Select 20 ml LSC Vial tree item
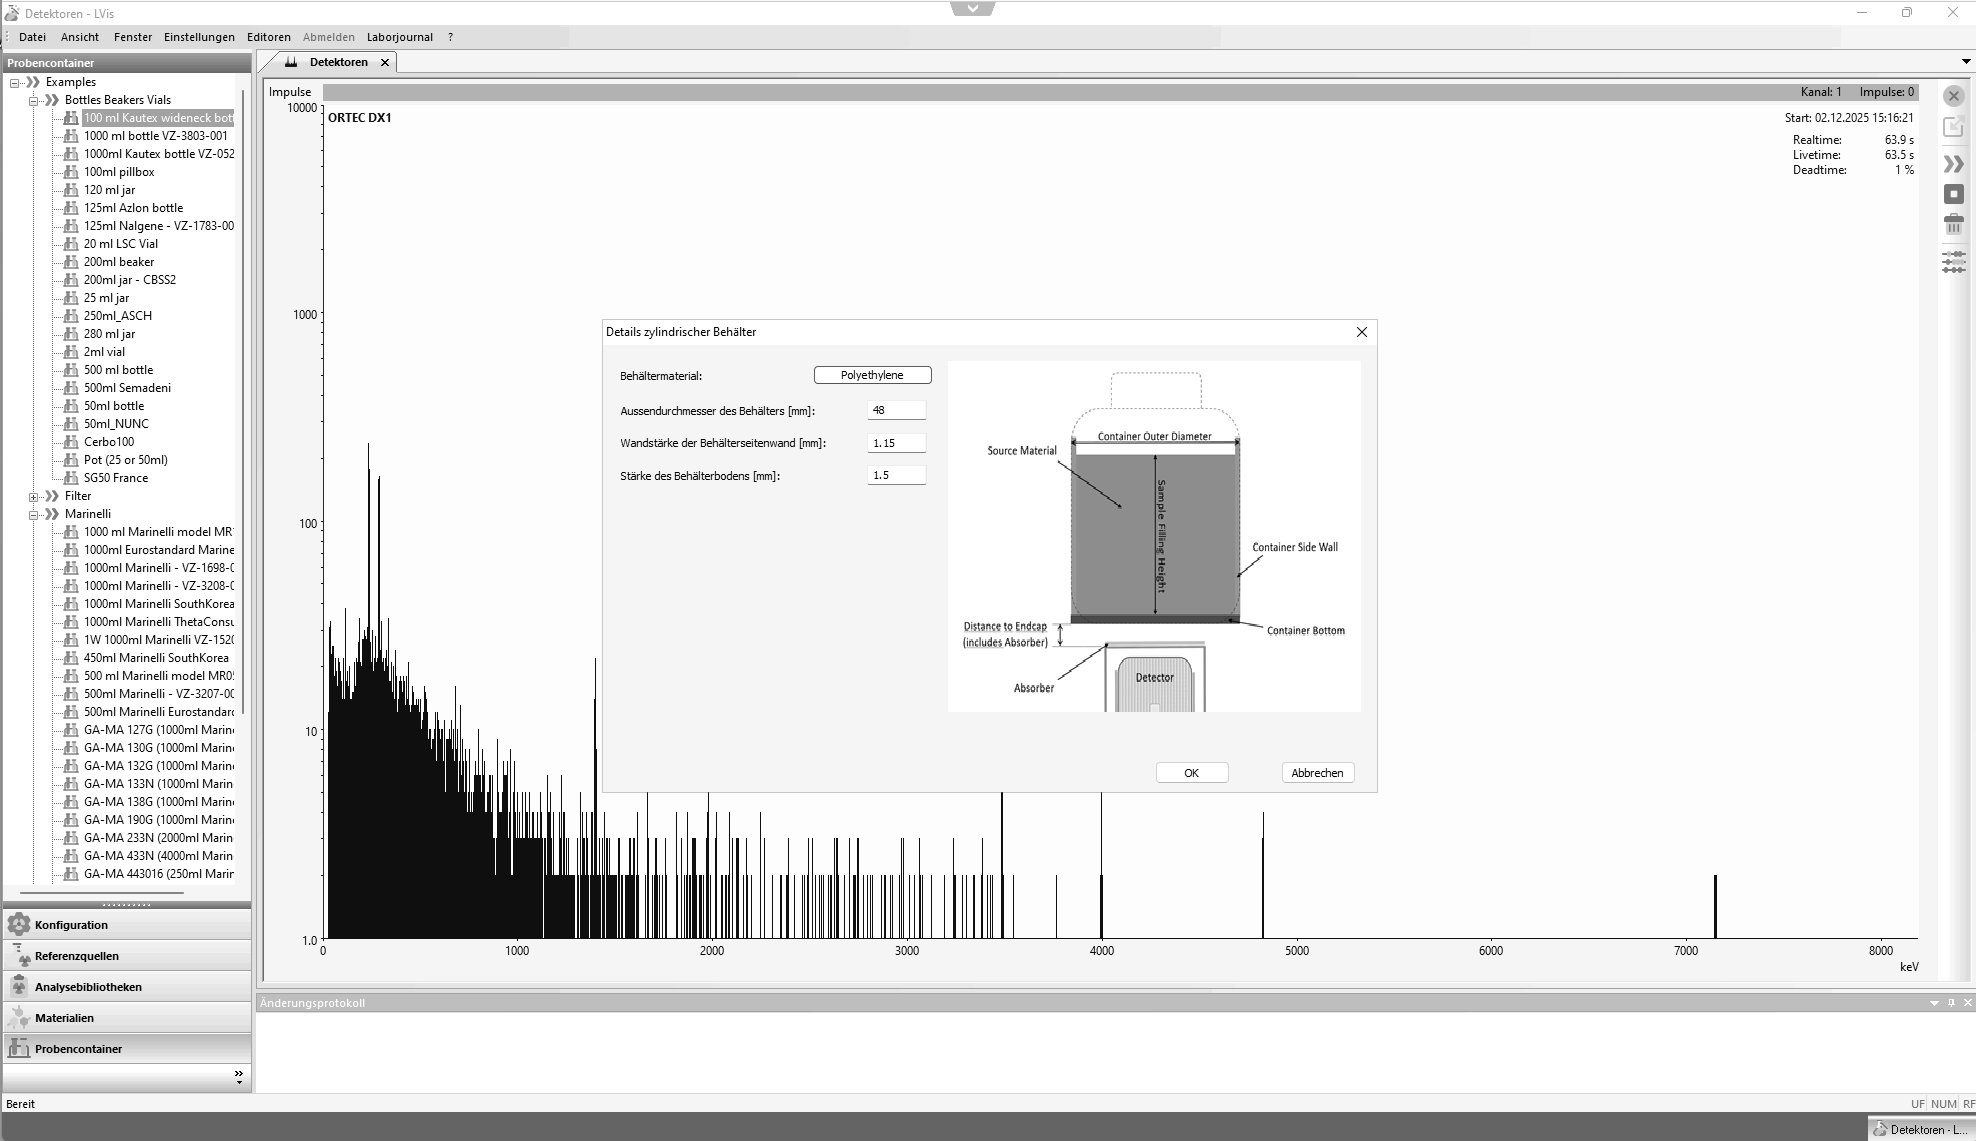 click(120, 244)
